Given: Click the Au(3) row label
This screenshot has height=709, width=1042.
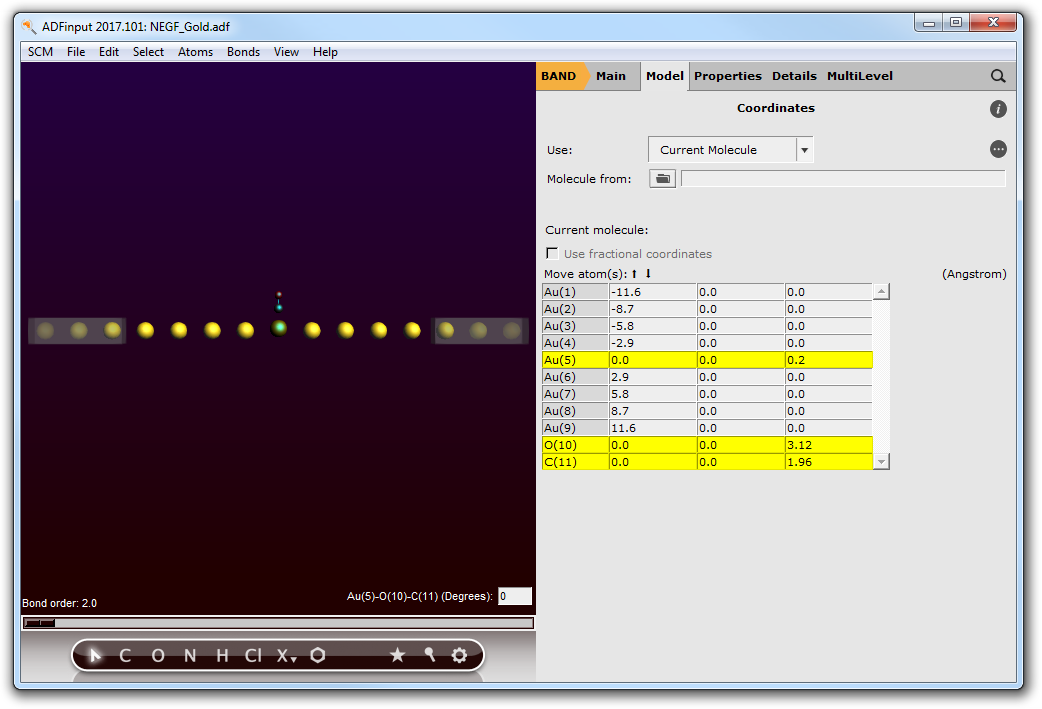Looking at the screenshot, I should pyautogui.click(x=575, y=326).
